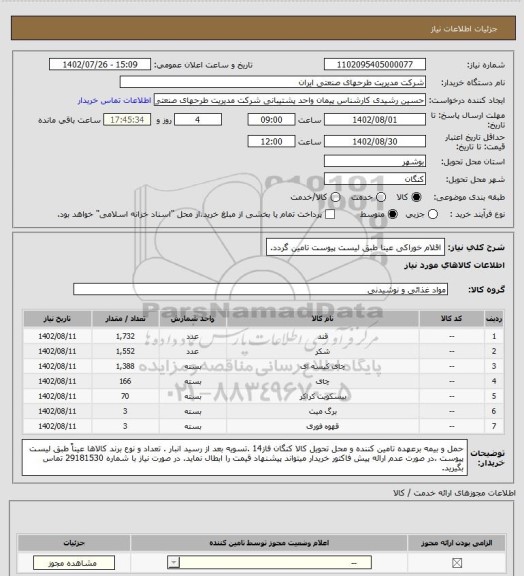Click the مشاهده مجوز button
The width and height of the screenshot is (524, 576).
click(73, 563)
